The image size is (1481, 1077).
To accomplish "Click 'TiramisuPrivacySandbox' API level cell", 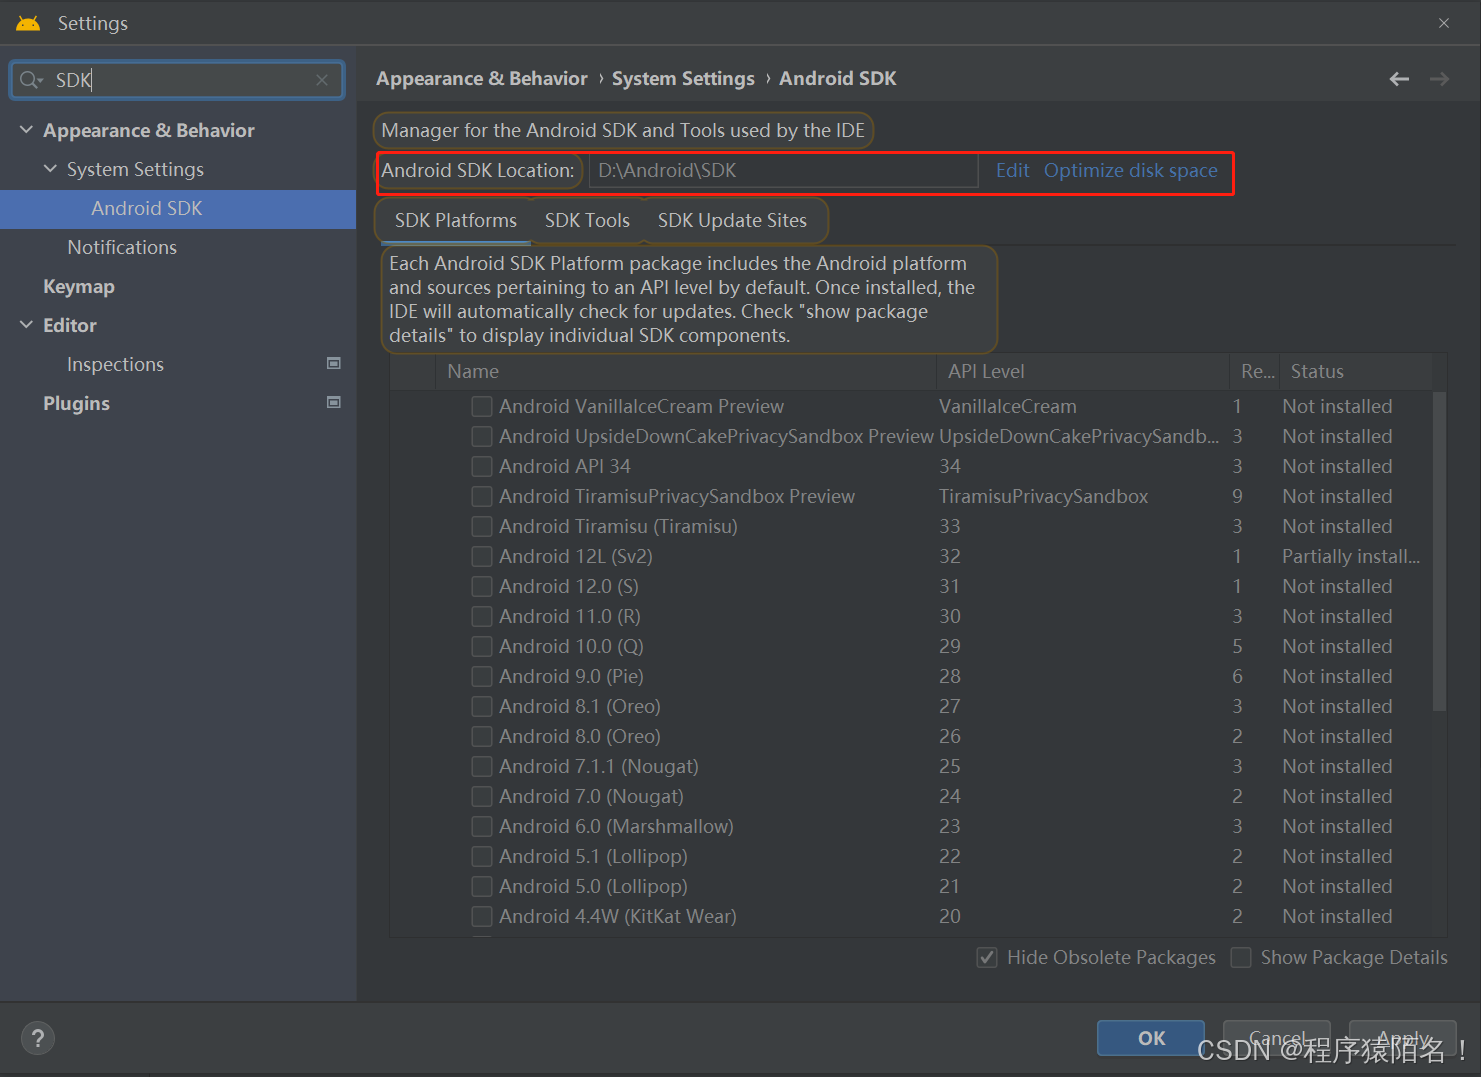I will (x=1043, y=496).
